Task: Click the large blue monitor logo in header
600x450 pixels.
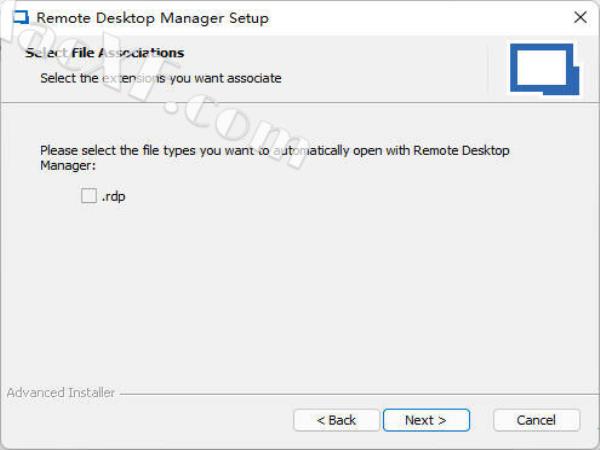Action: 545,70
